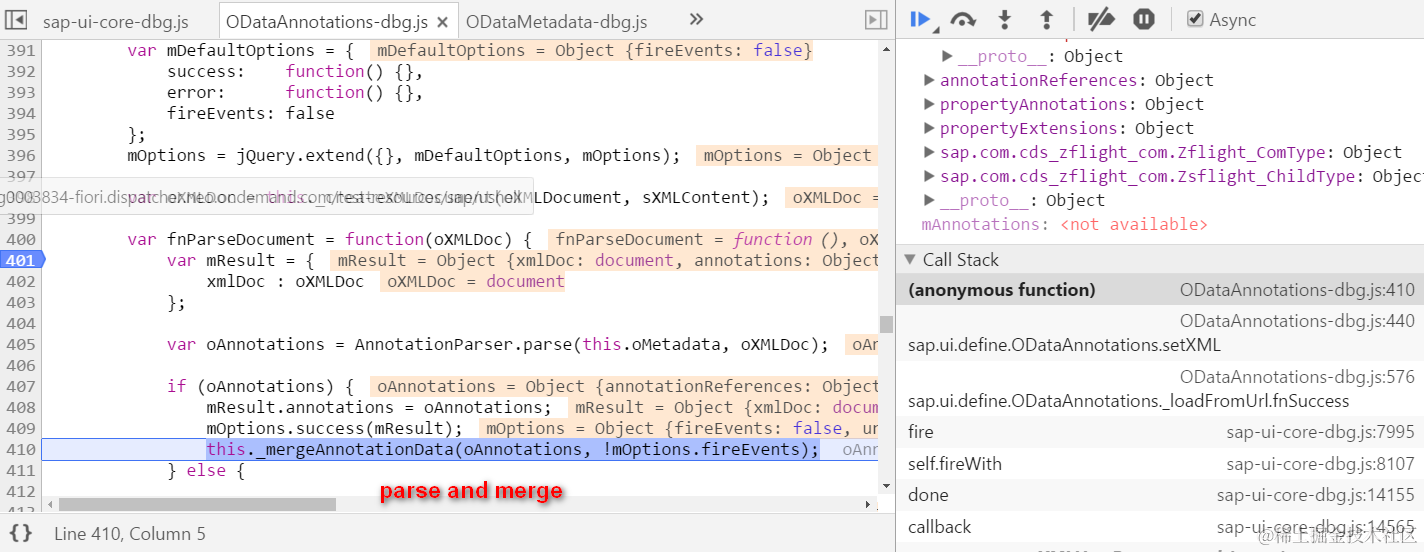Click the vertical scrollbar thumb of code editor
This screenshot has width=1424, height=552.
(886, 324)
